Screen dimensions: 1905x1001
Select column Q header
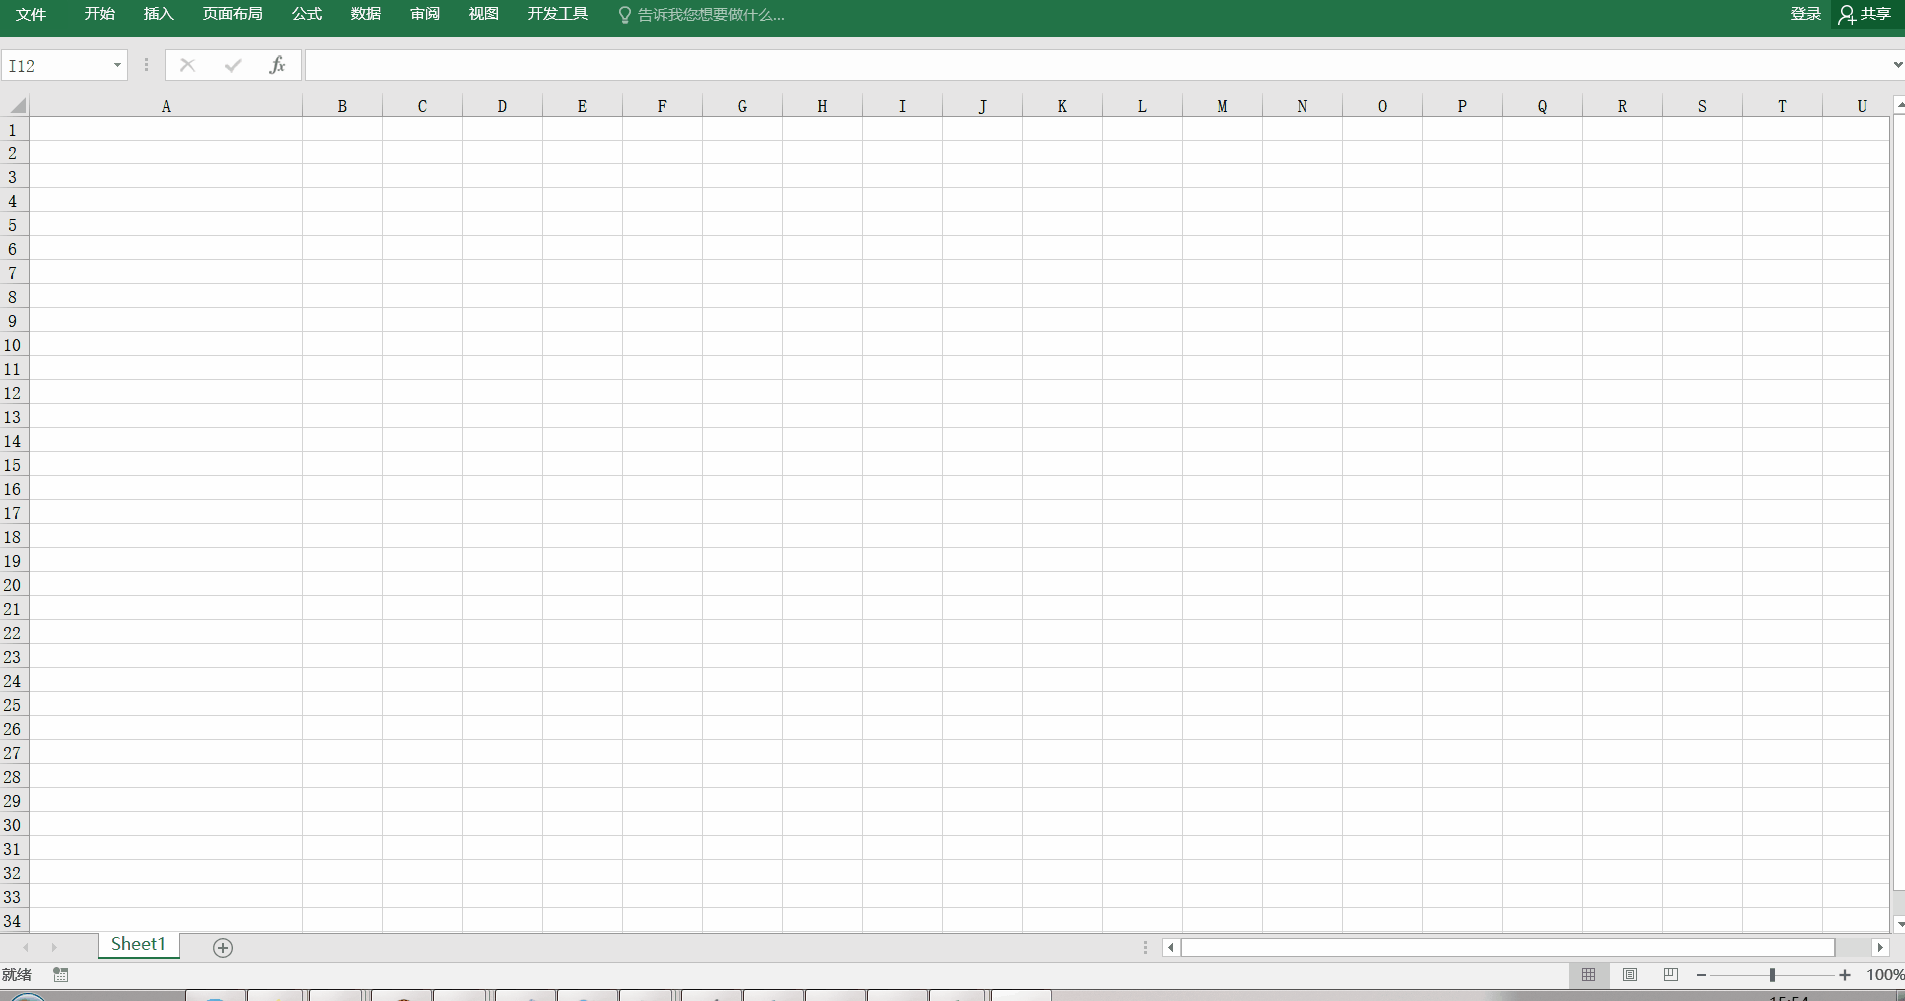pyautogui.click(x=1542, y=106)
